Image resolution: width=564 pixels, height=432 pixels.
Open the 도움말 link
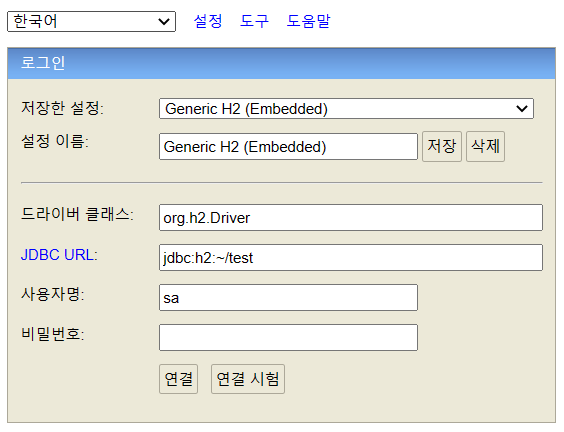coord(308,21)
